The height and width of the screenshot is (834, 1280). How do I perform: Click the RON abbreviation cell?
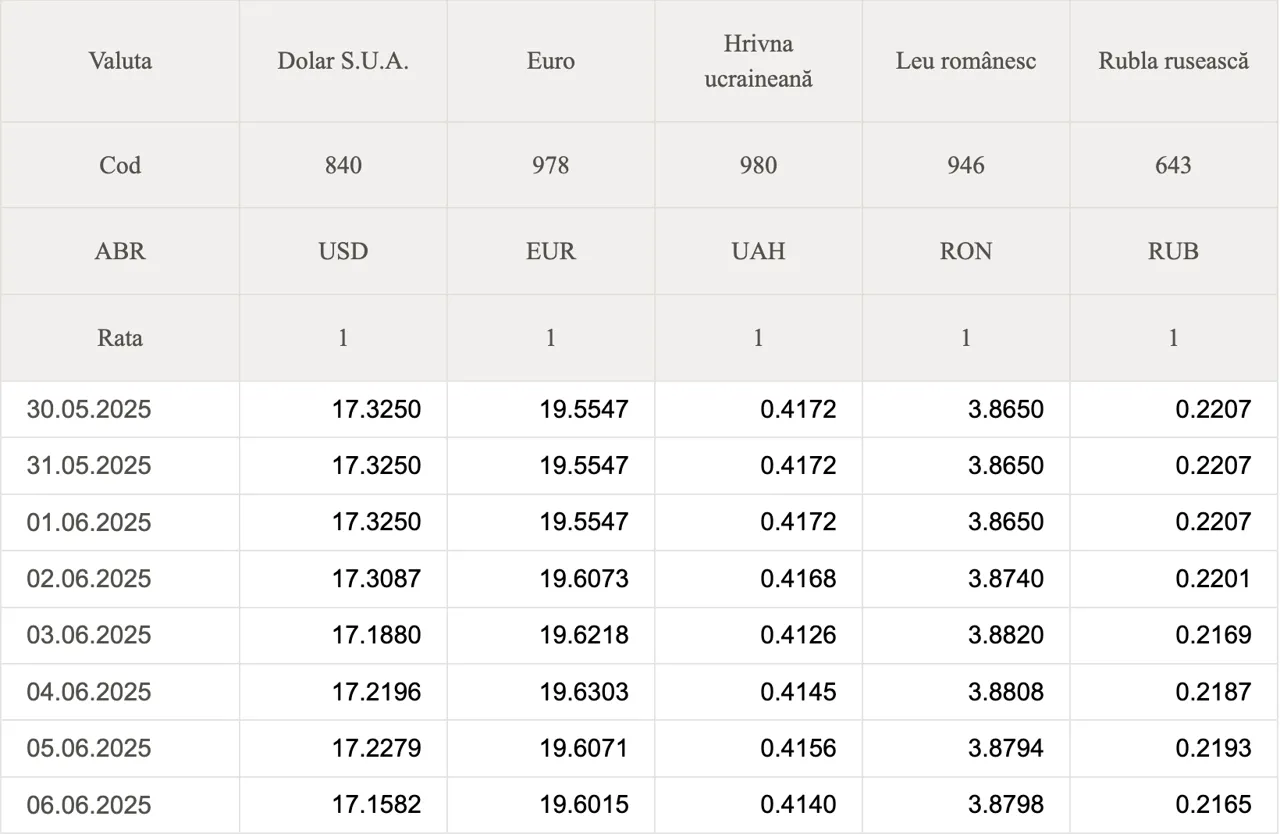[966, 251]
